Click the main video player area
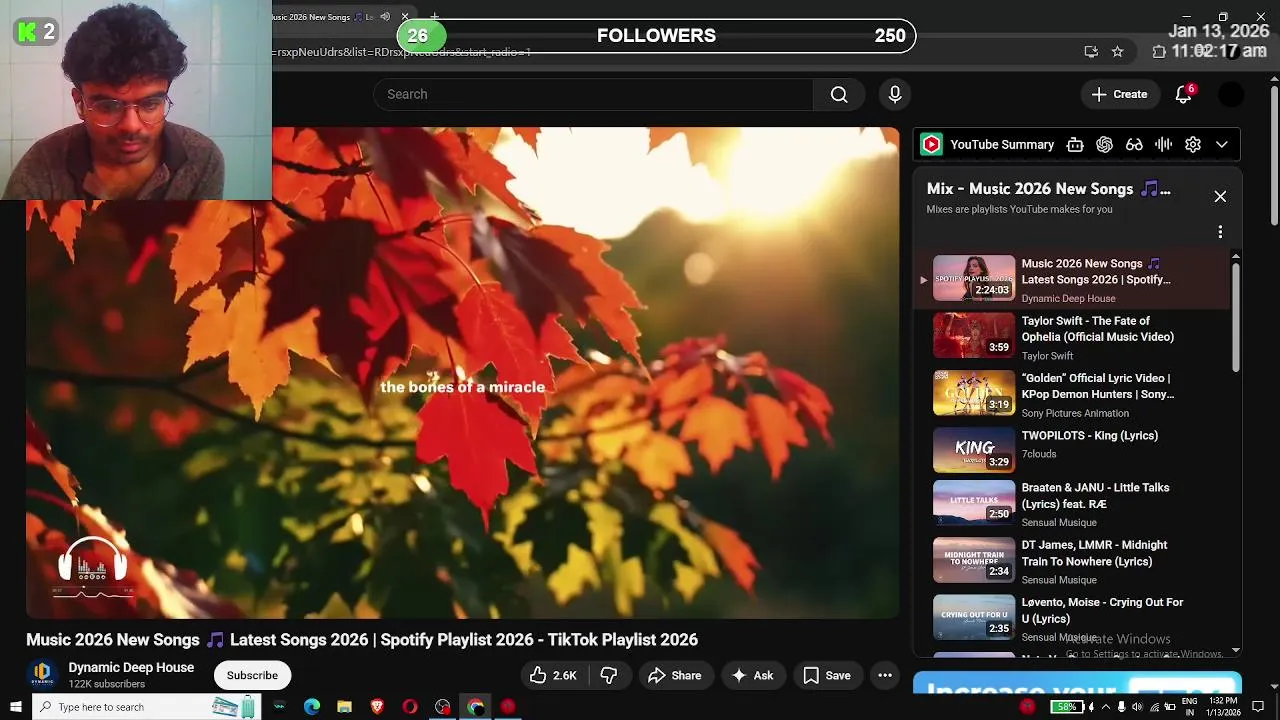This screenshot has width=1280, height=720. [x=463, y=373]
